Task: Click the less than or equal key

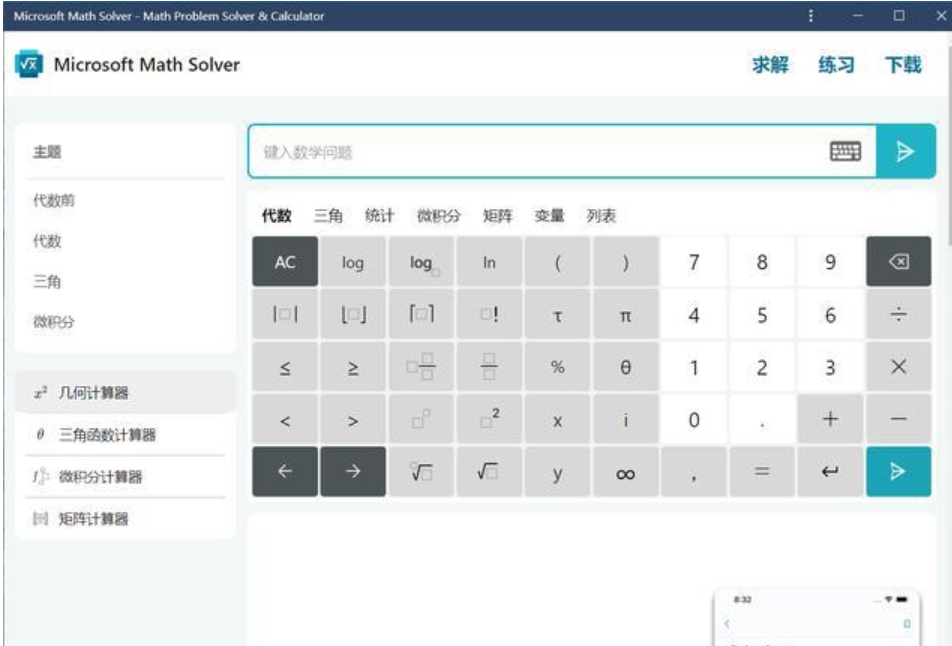Action: [x=285, y=367]
